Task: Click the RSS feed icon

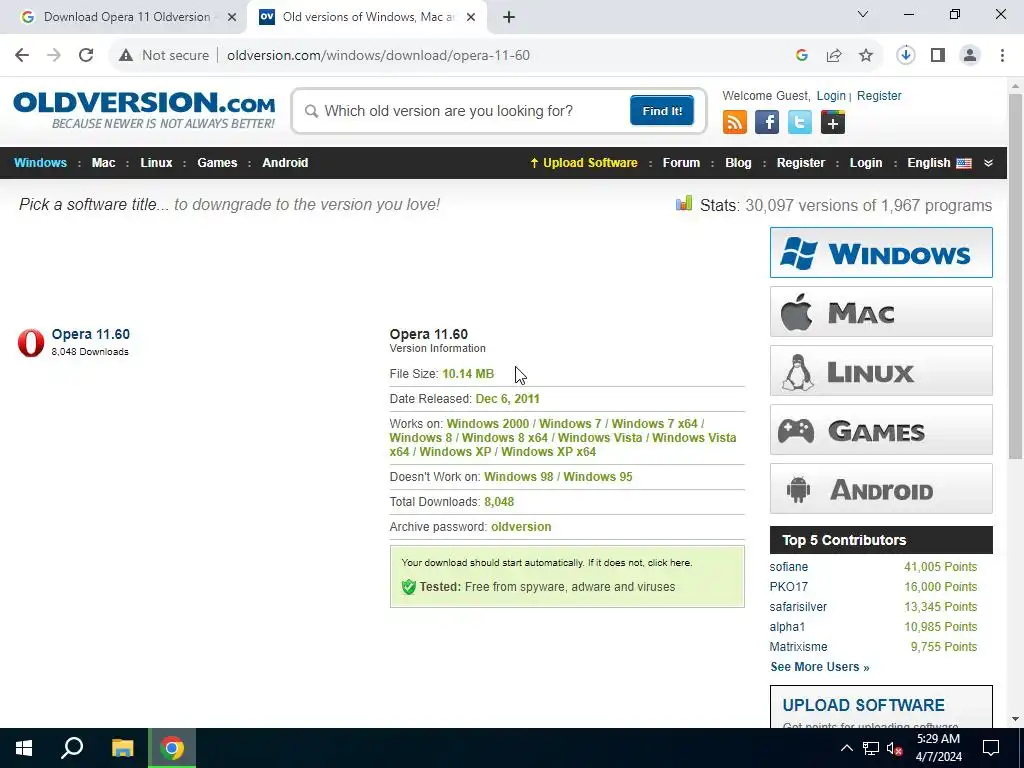Action: pos(735,122)
